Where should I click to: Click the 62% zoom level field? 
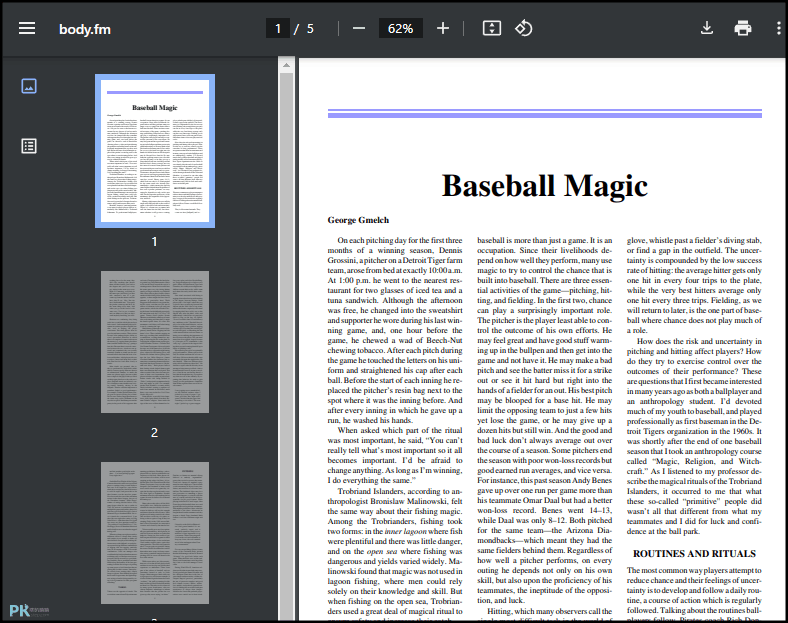401,29
